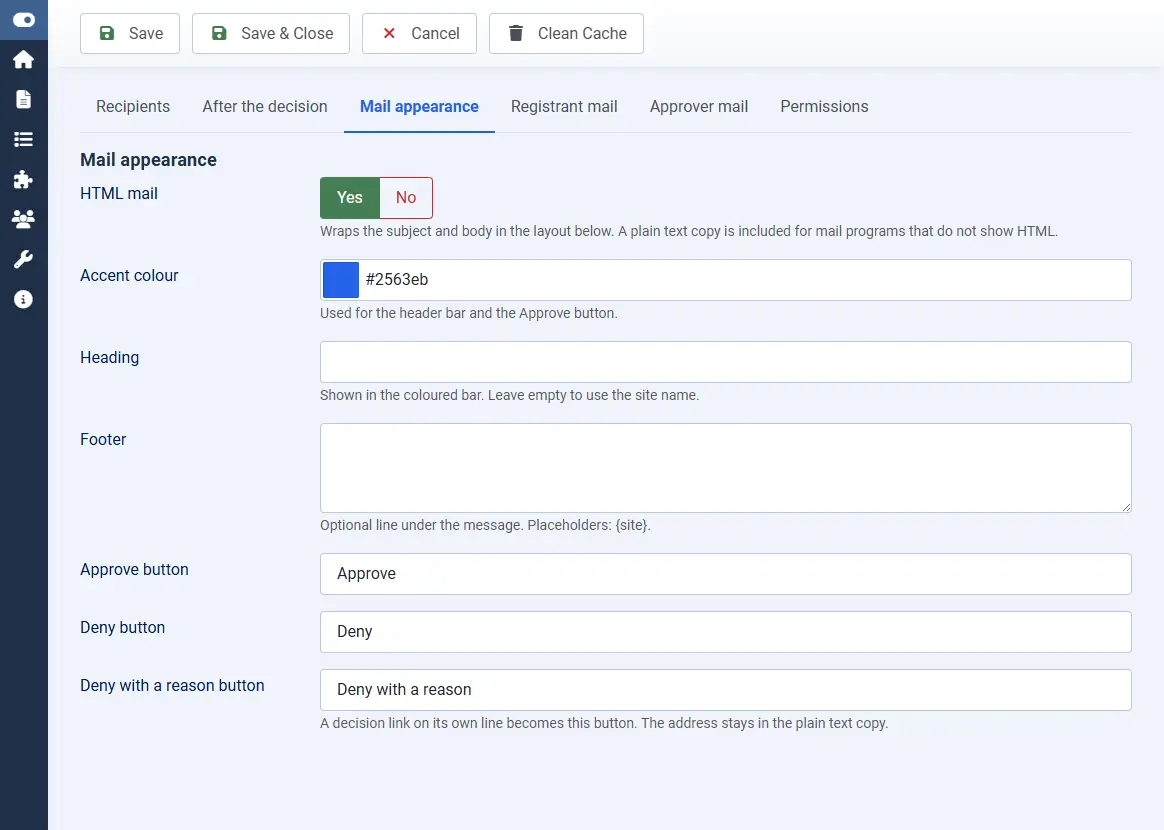Click the 'Heading' field label
This screenshot has height=830, width=1164.
coord(109,357)
